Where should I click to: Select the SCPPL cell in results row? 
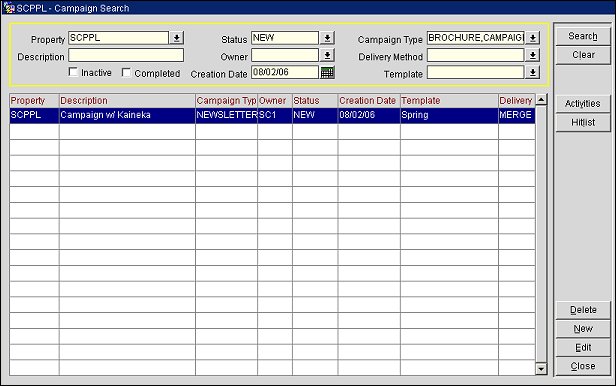[x=34, y=115]
